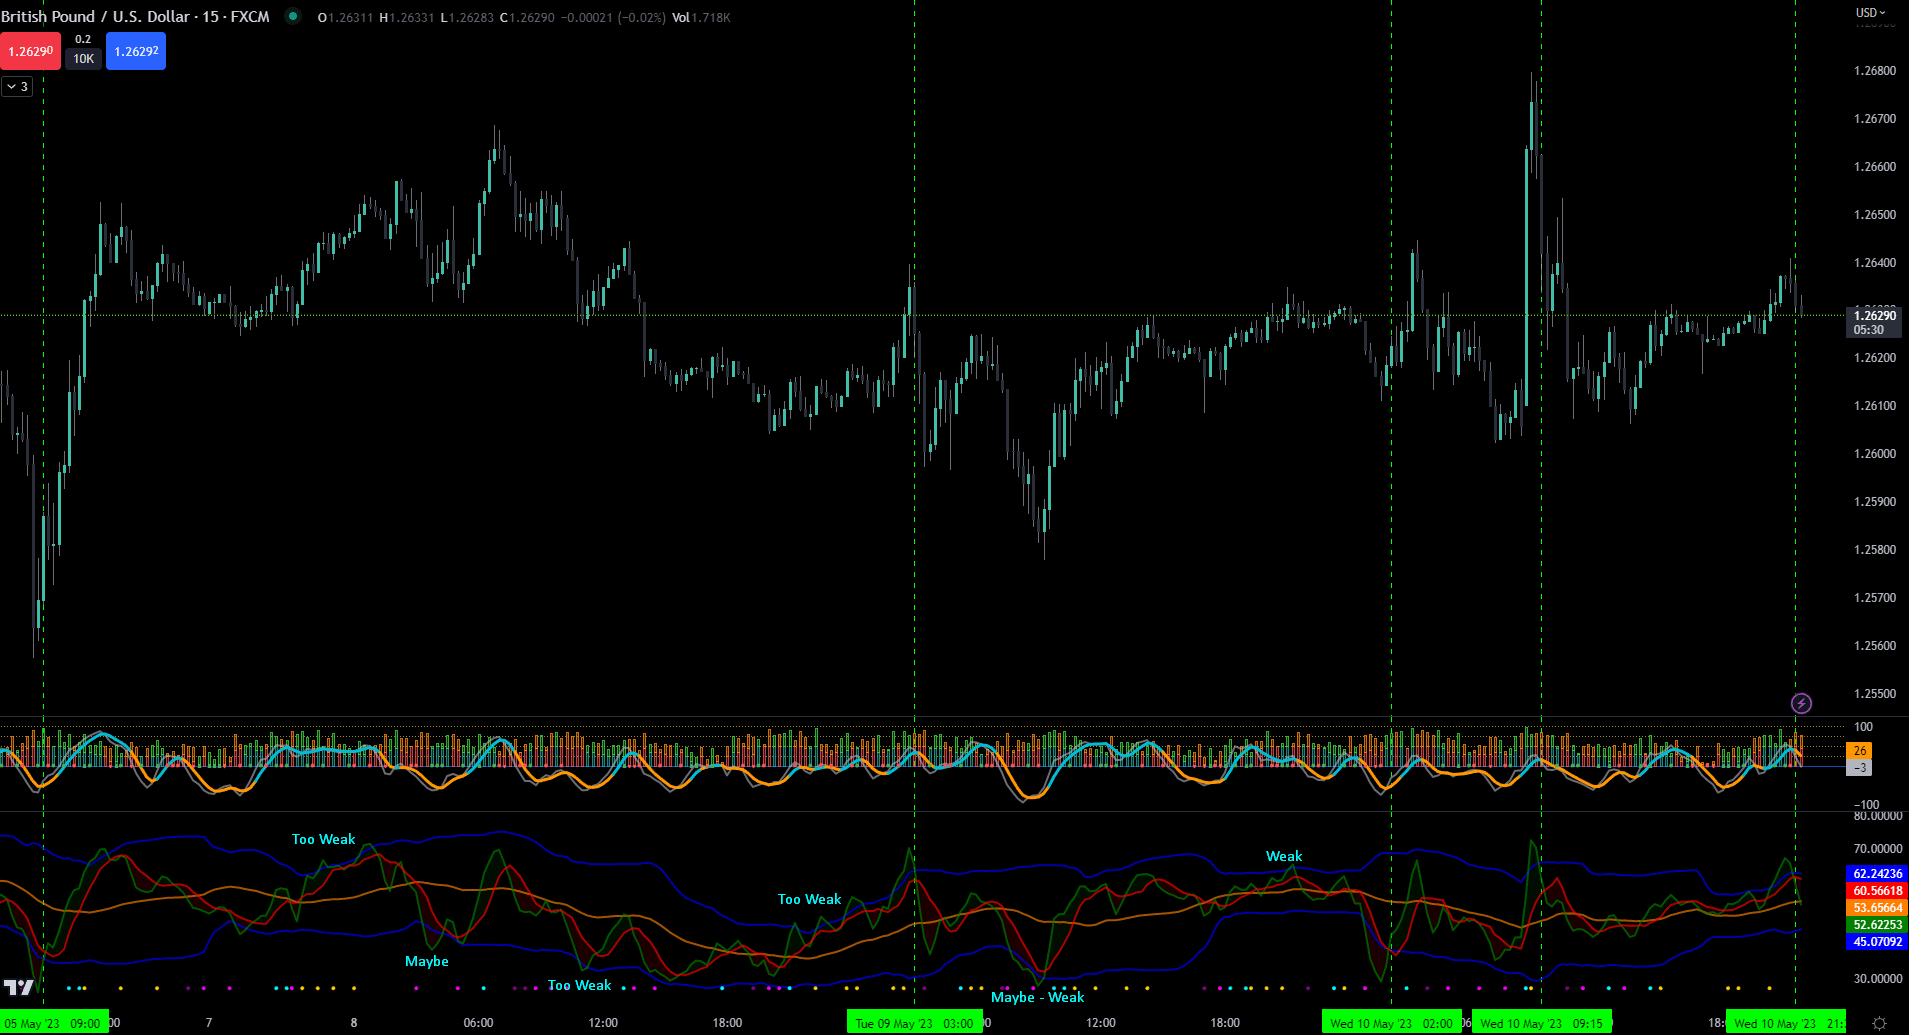Click current price label 1.26290 on axis
1909x1035 pixels.
click(1874, 316)
